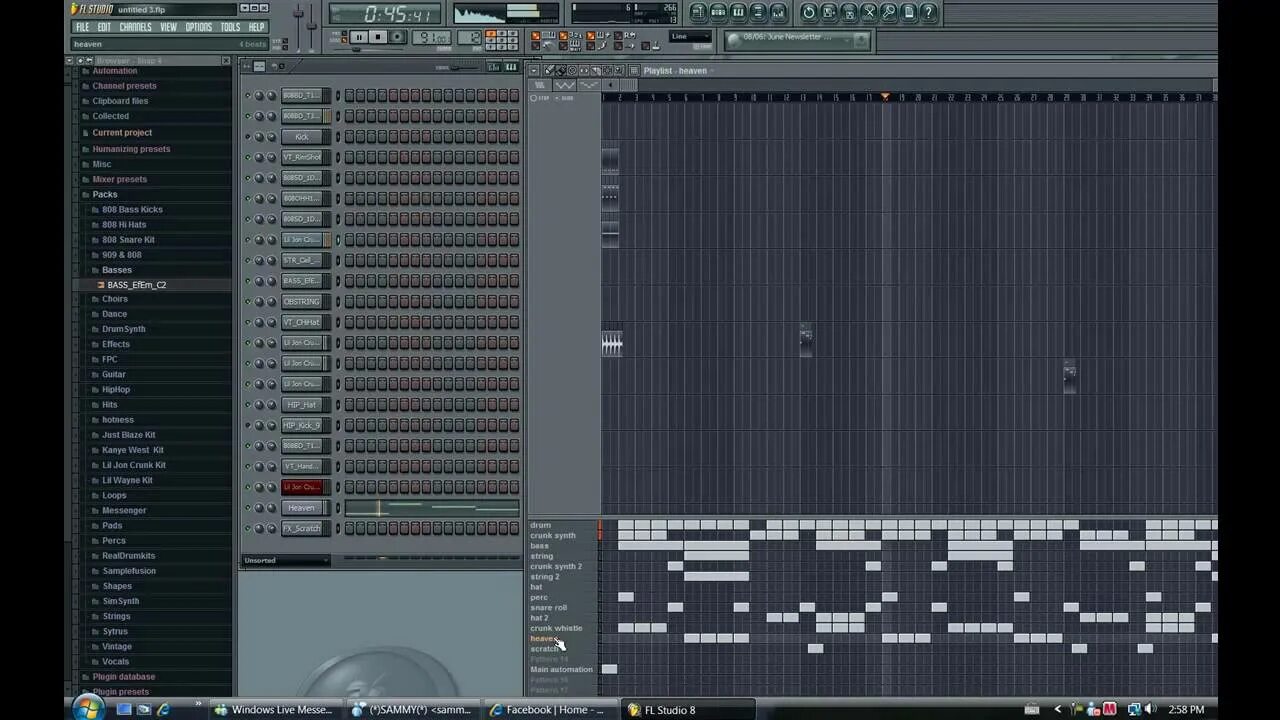Select the 'crunk whistle' pattern name
This screenshot has width=1280, height=720.
click(x=556, y=628)
